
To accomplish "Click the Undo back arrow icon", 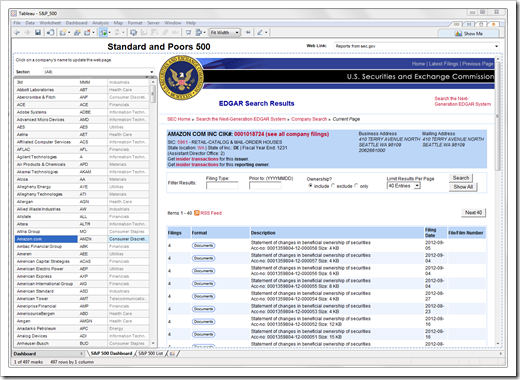I will point(17,32).
